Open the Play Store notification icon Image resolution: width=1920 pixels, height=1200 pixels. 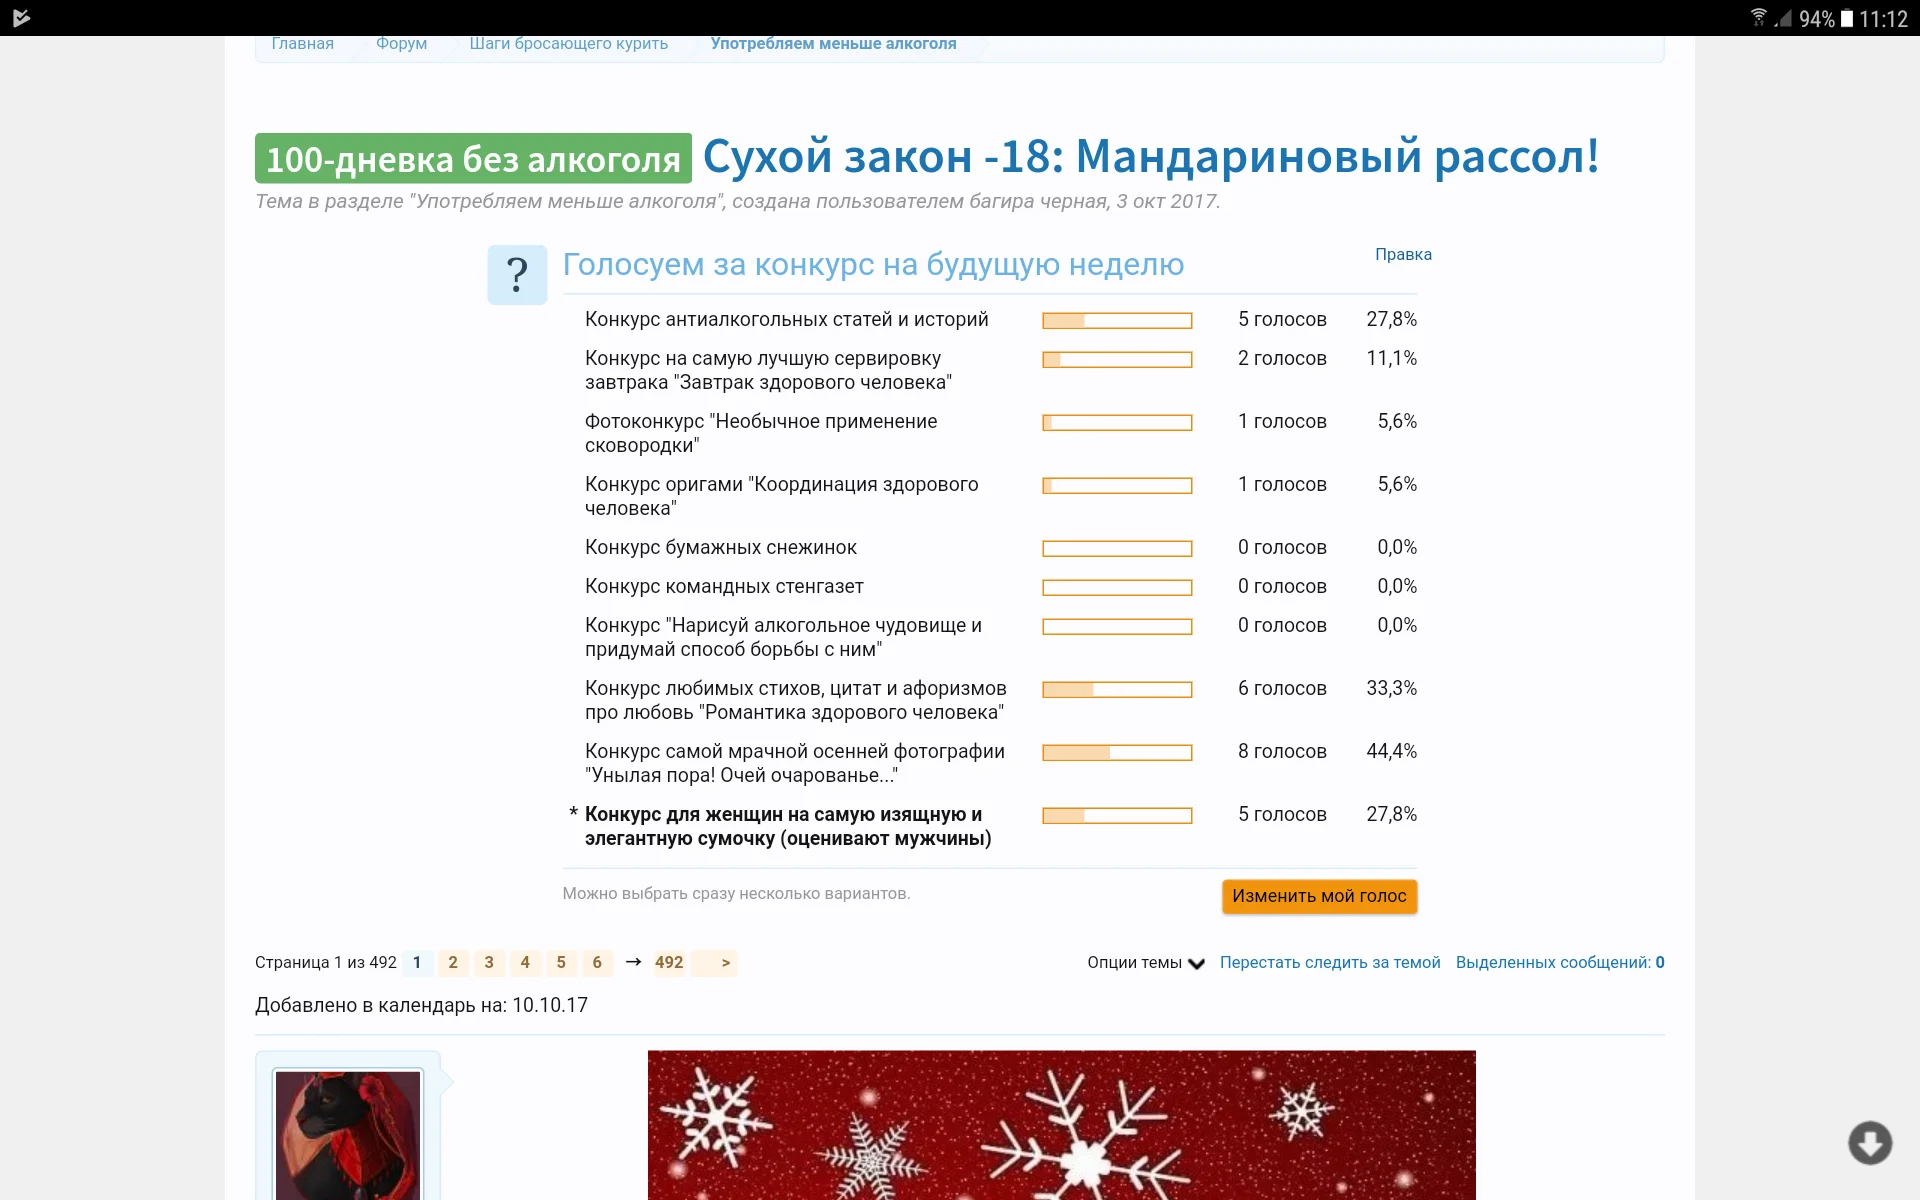(x=20, y=16)
